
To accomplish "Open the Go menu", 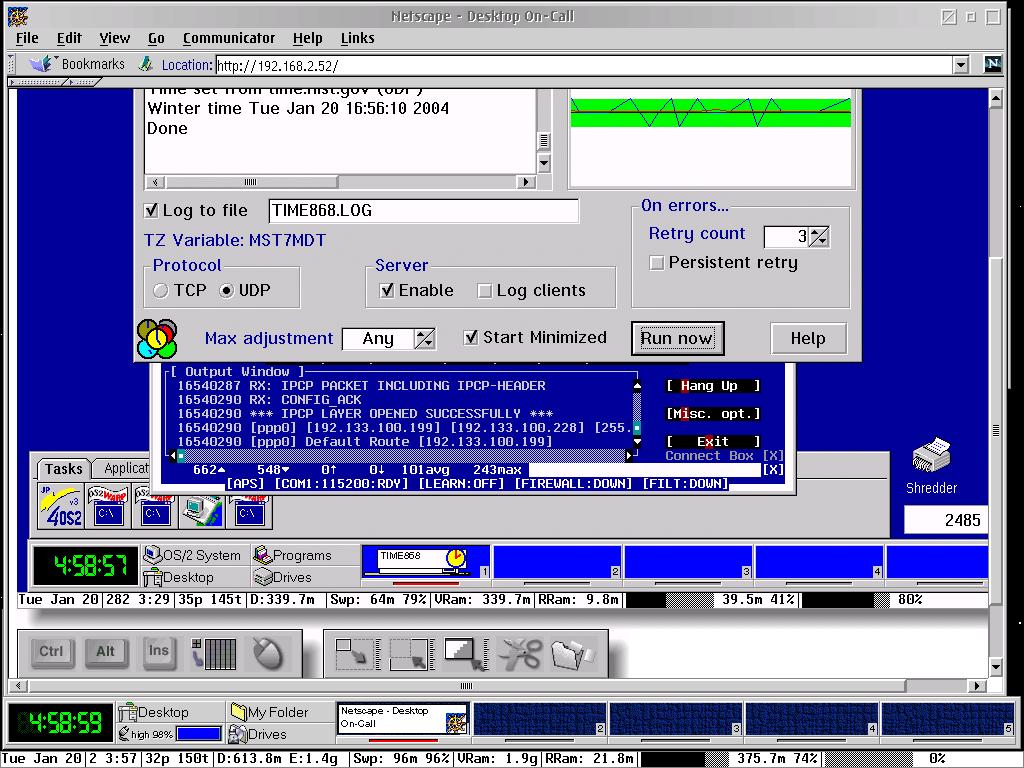I will tap(156, 39).
